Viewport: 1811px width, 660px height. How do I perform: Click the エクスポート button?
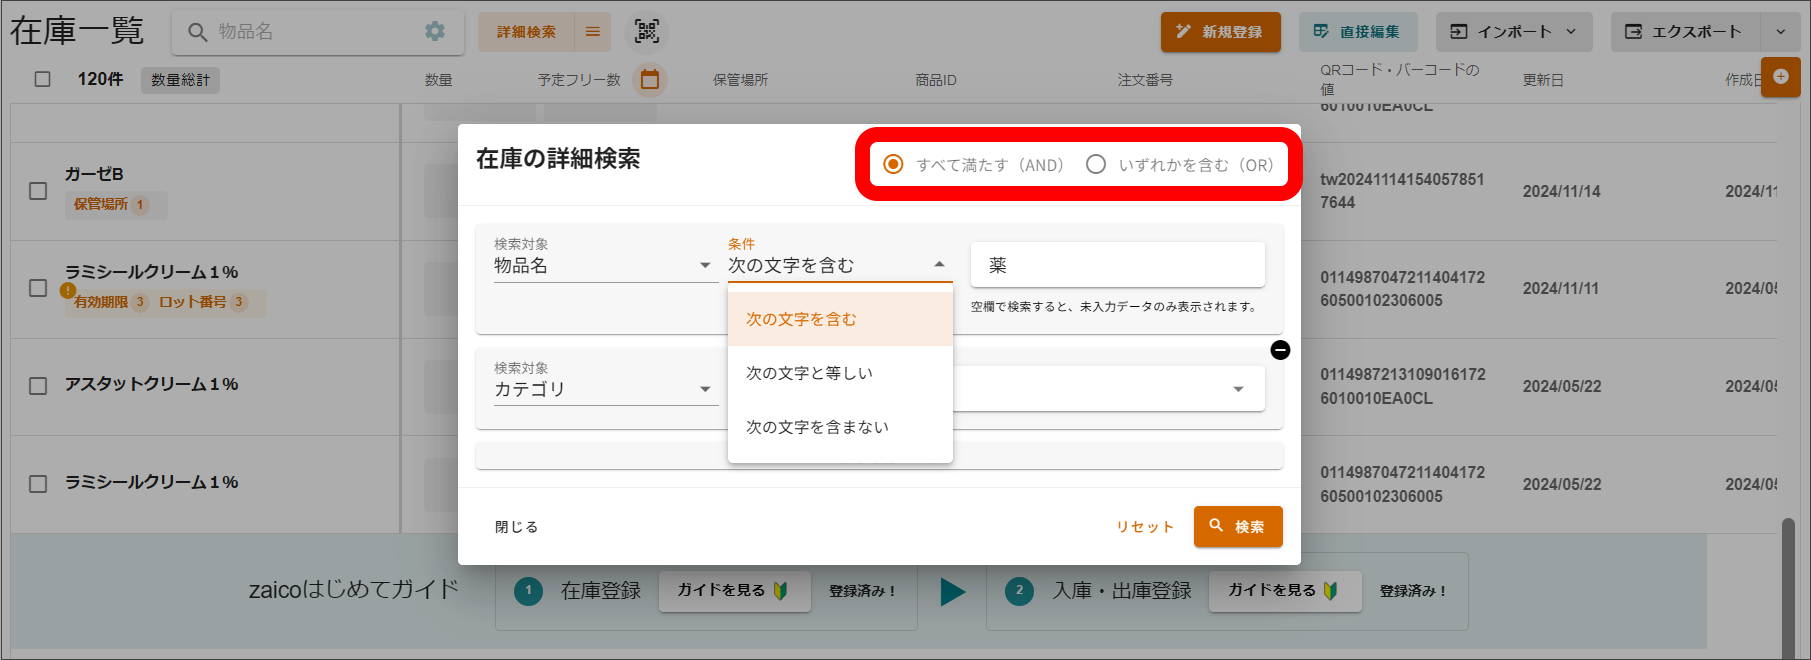pos(1686,32)
